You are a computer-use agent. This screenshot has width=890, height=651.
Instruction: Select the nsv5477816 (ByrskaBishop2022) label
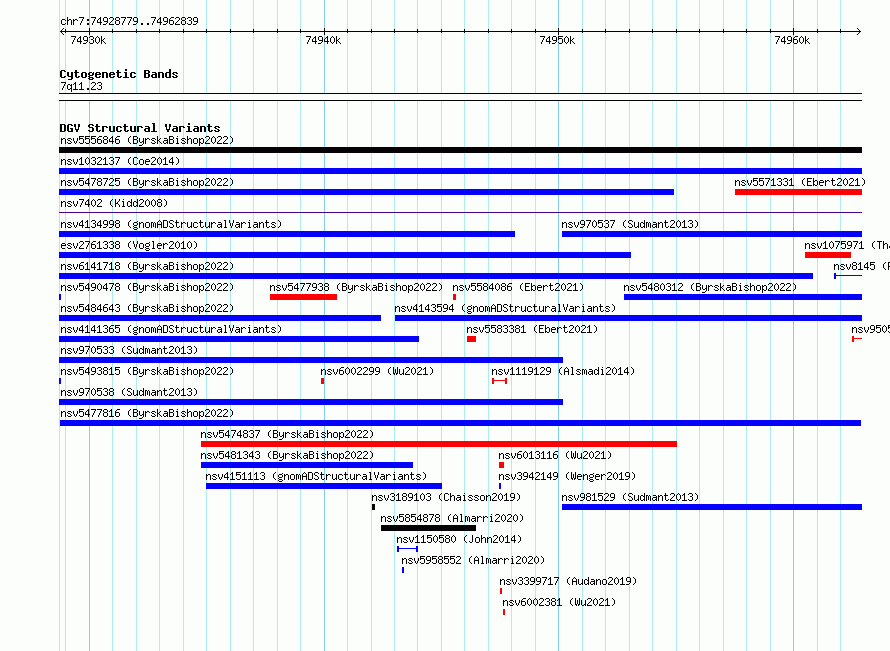point(147,413)
